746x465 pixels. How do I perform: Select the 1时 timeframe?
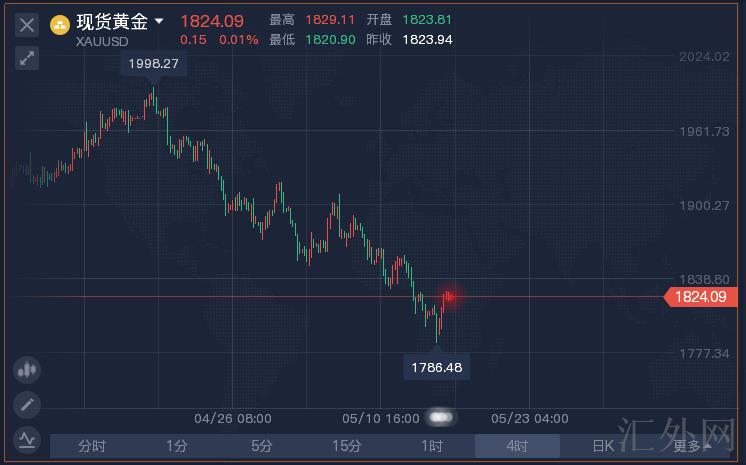click(432, 446)
